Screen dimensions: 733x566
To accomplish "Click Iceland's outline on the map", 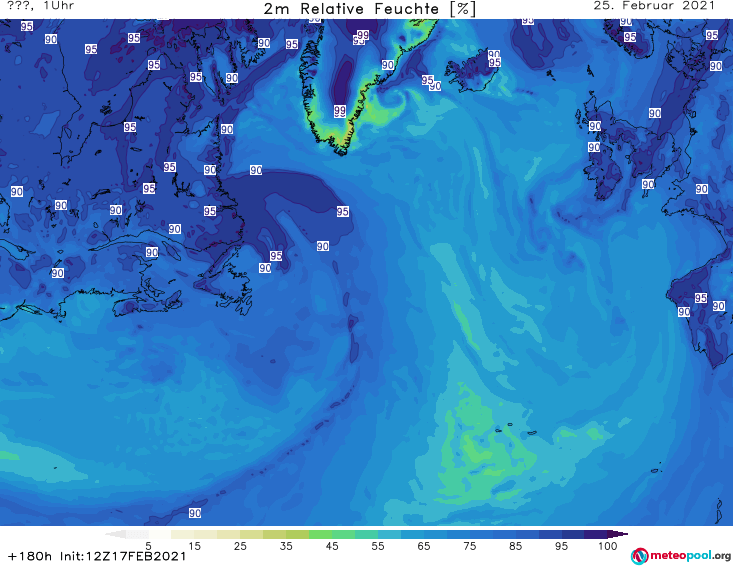I will 472,72.
